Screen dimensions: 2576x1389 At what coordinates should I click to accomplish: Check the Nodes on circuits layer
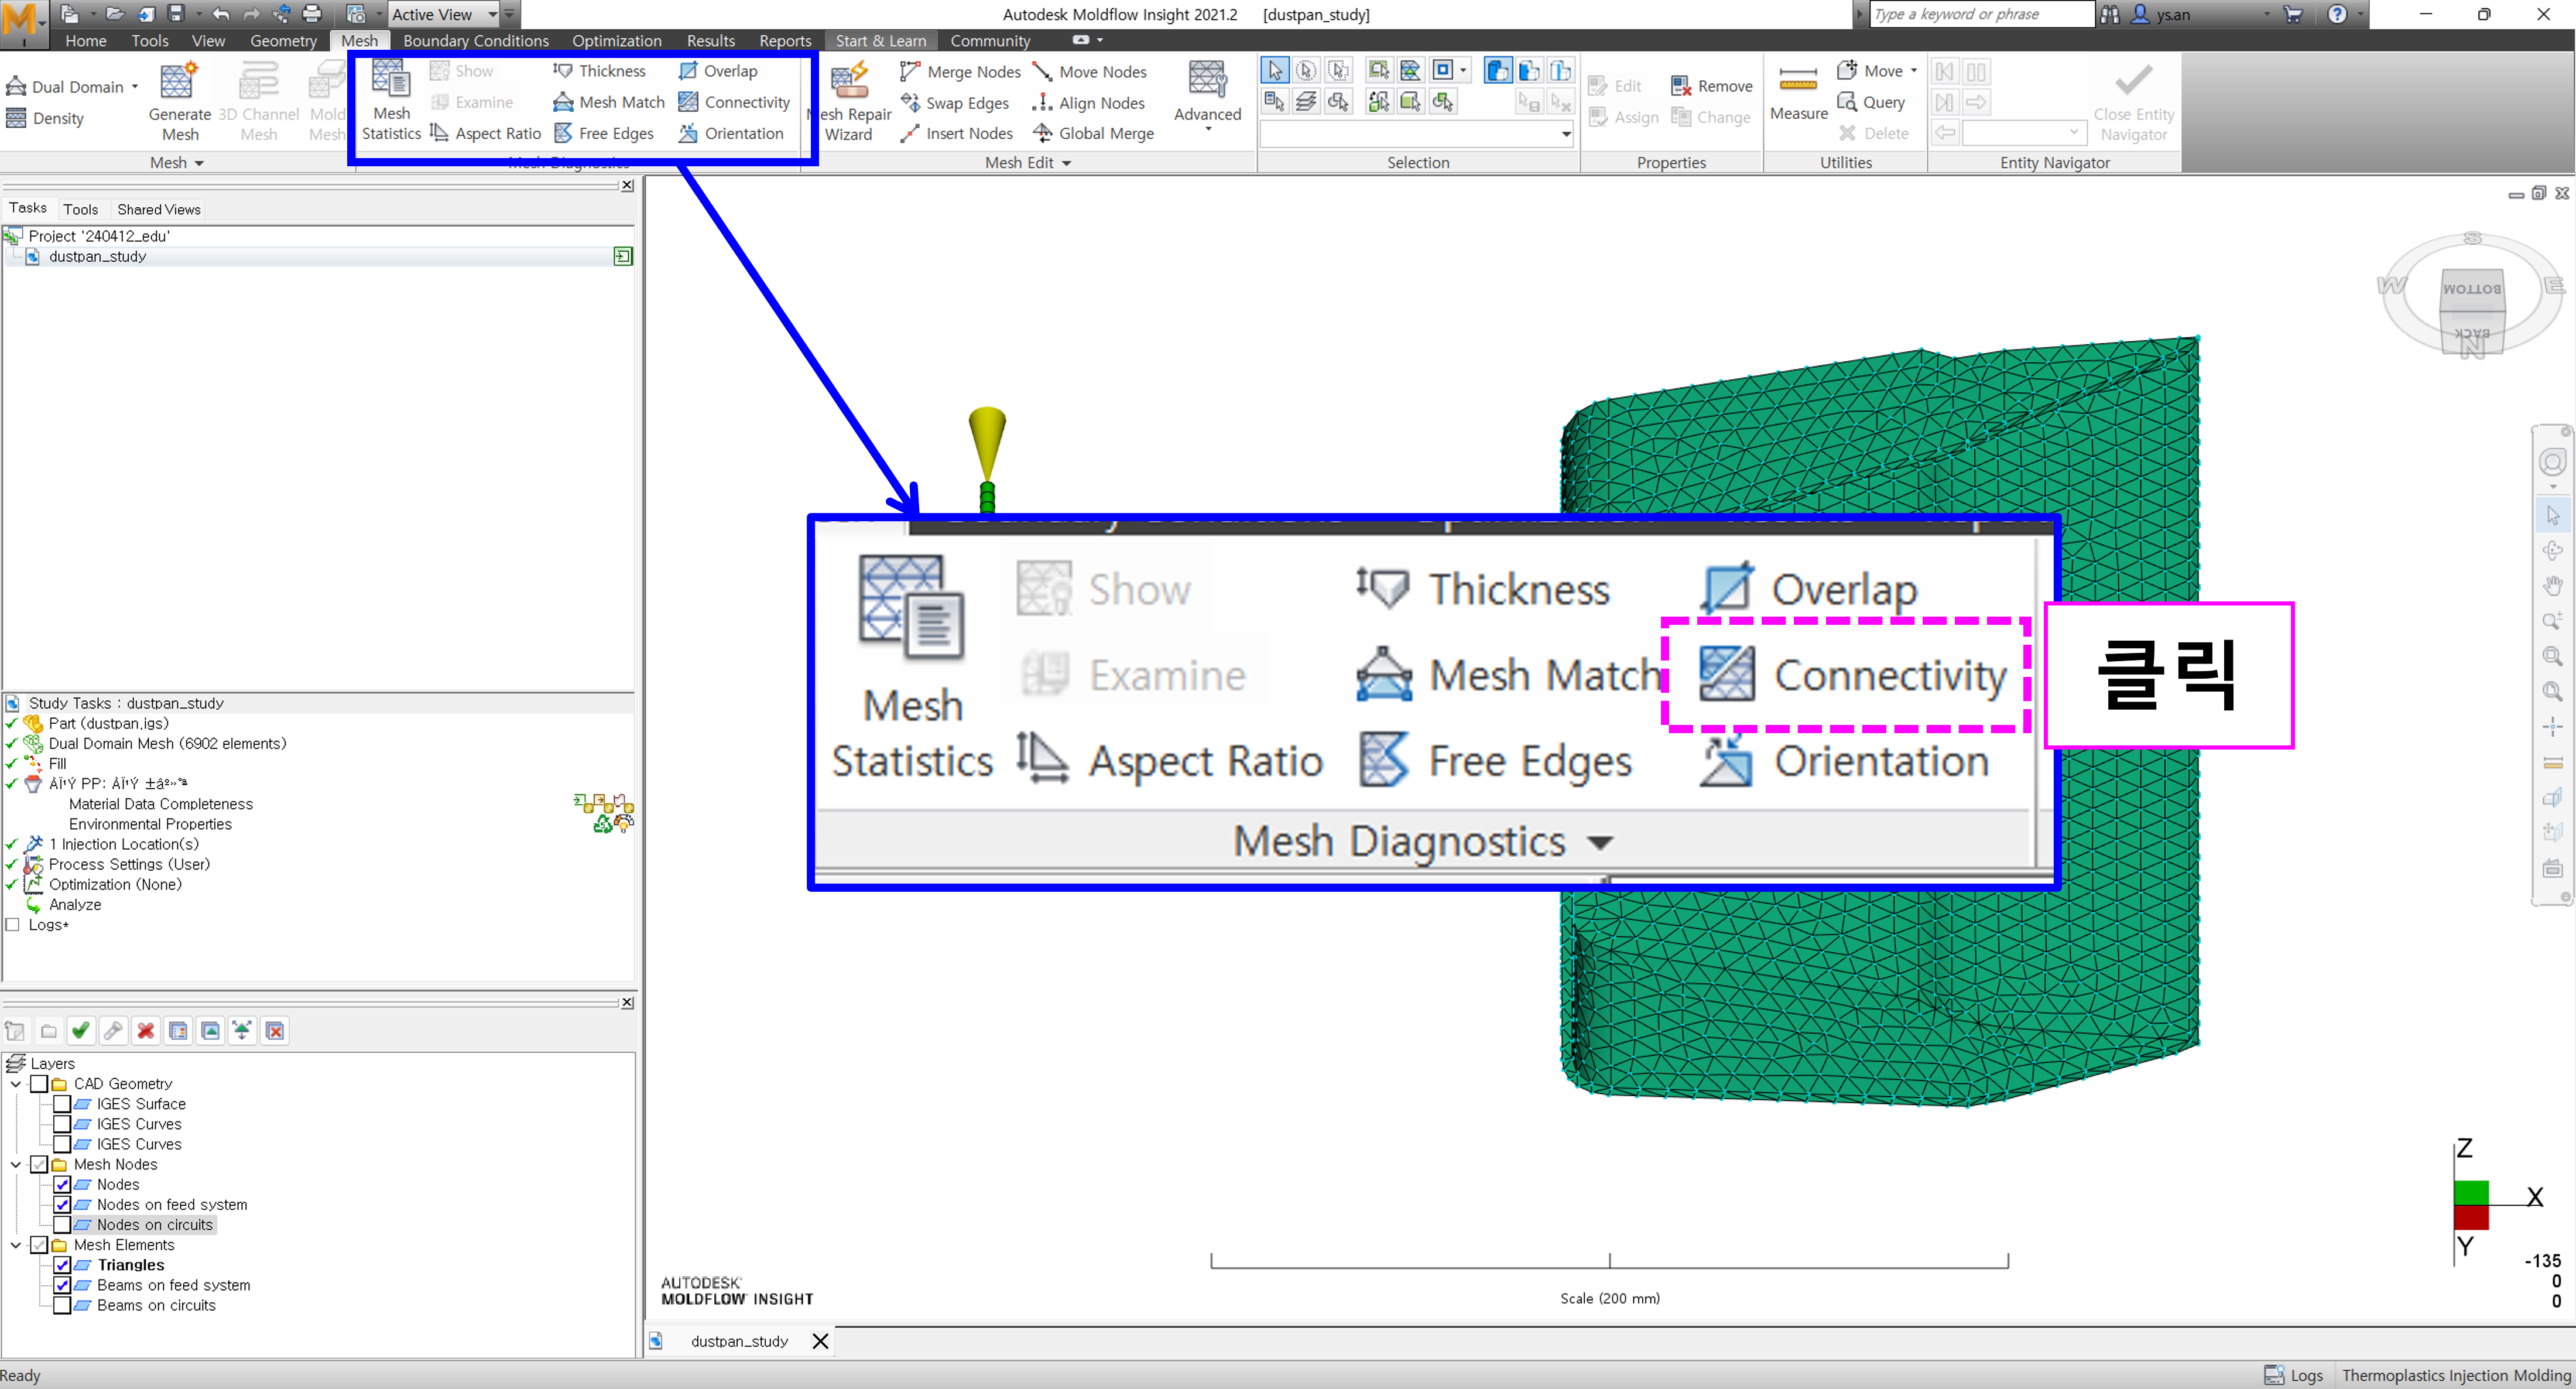(x=62, y=1225)
